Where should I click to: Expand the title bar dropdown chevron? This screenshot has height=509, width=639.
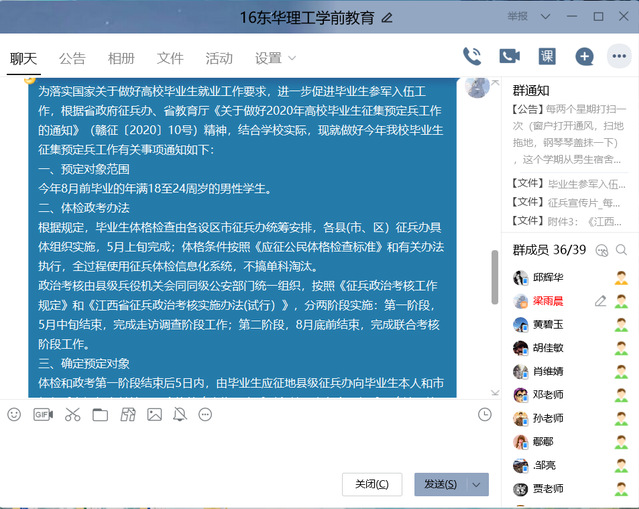[547, 17]
